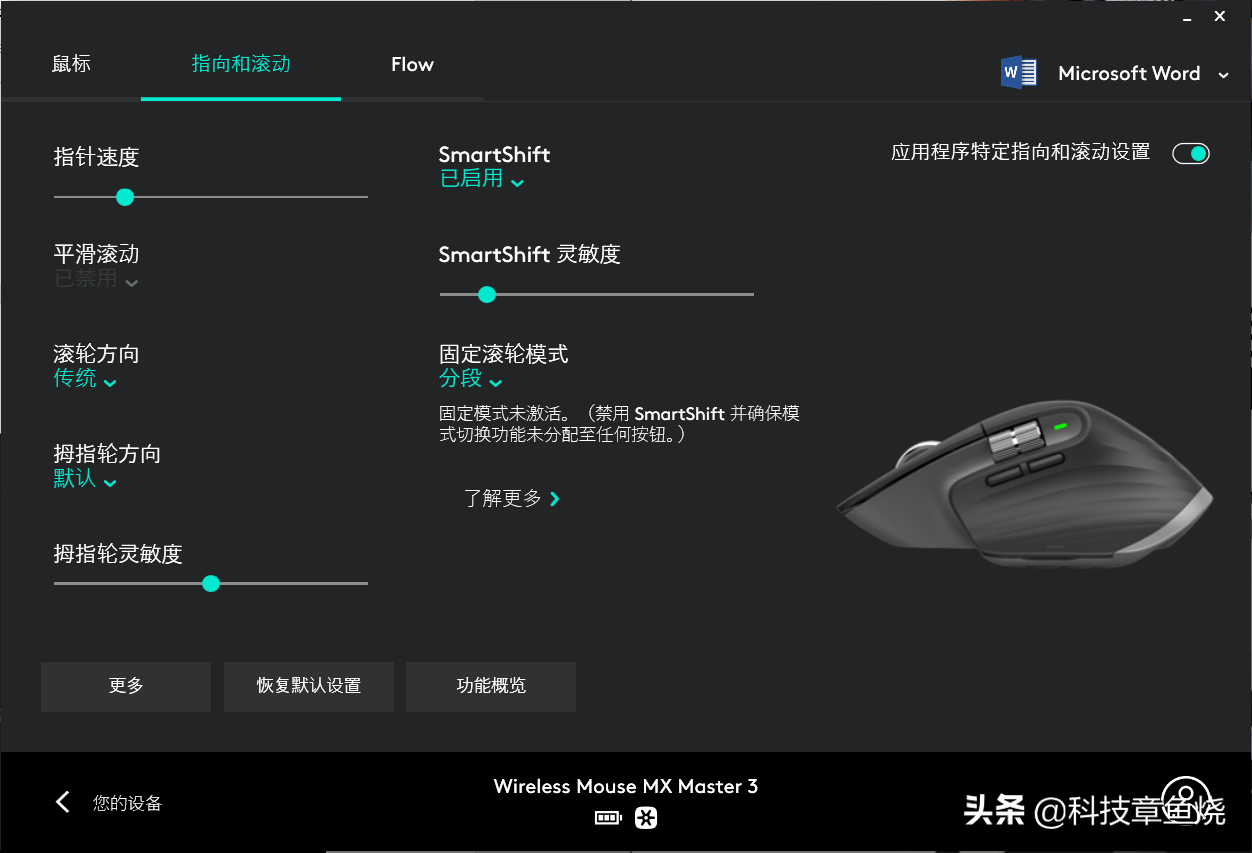Click the back arrow beside 您的设备

[63, 802]
